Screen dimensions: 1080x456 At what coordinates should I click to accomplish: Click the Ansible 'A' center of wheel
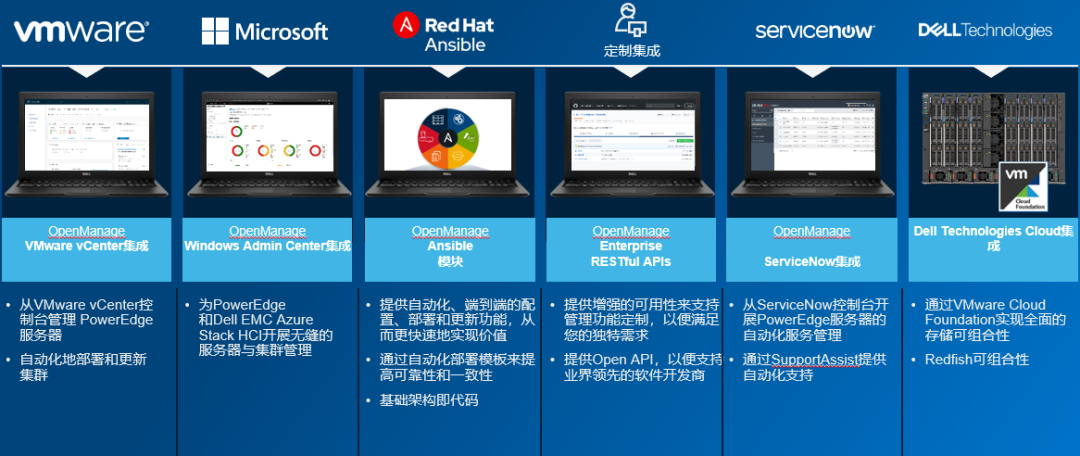(x=448, y=138)
